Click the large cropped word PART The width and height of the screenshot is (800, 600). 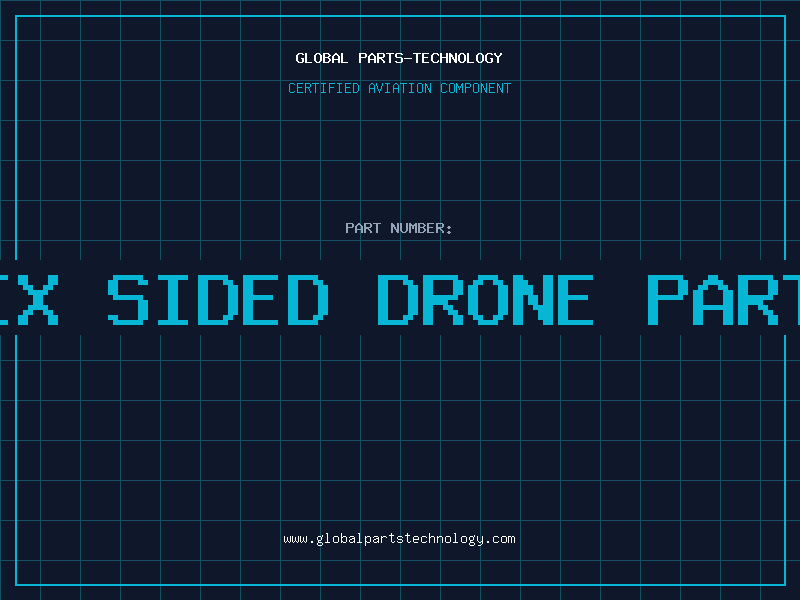723,300
